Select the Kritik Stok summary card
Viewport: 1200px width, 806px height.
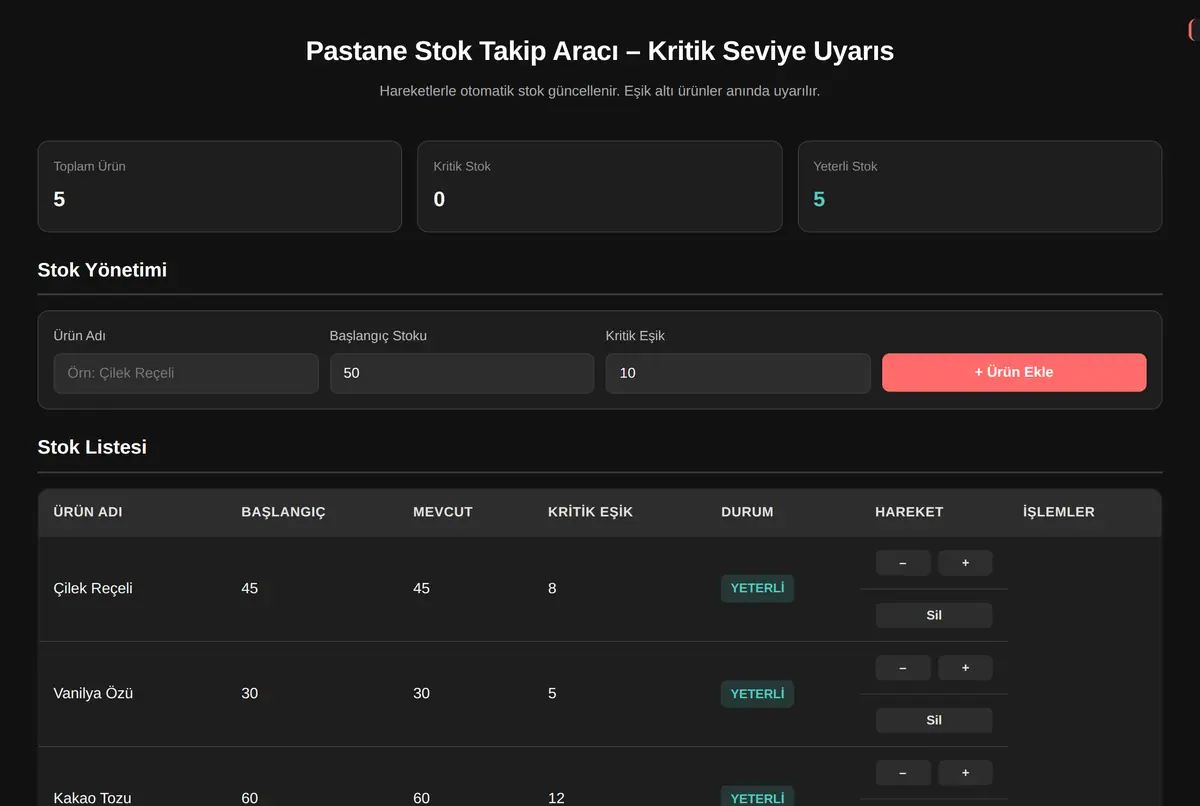point(600,186)
